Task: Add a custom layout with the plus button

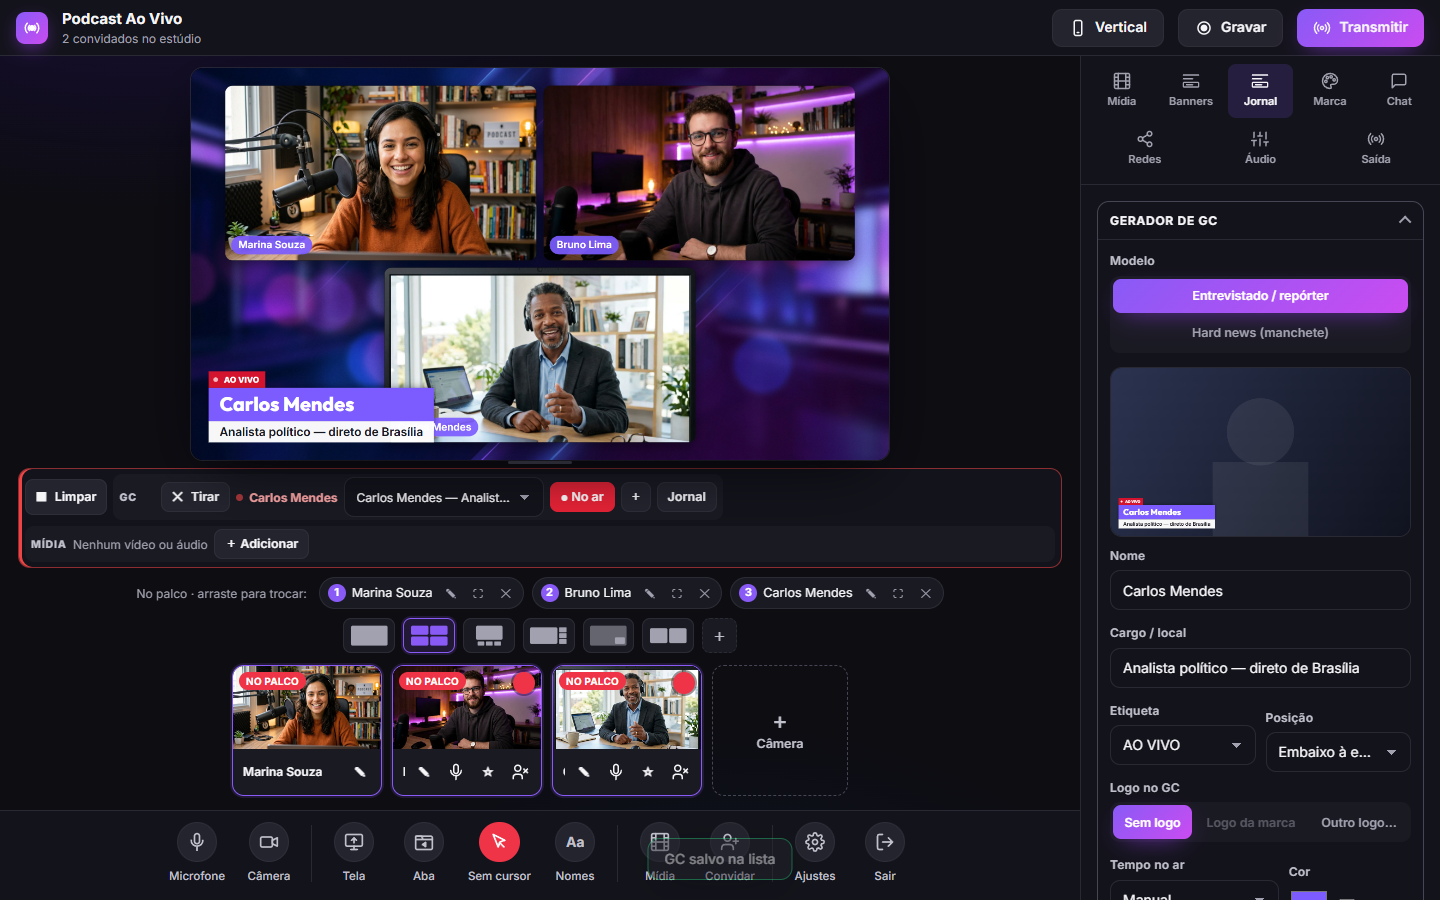Action: click(719, 636)
